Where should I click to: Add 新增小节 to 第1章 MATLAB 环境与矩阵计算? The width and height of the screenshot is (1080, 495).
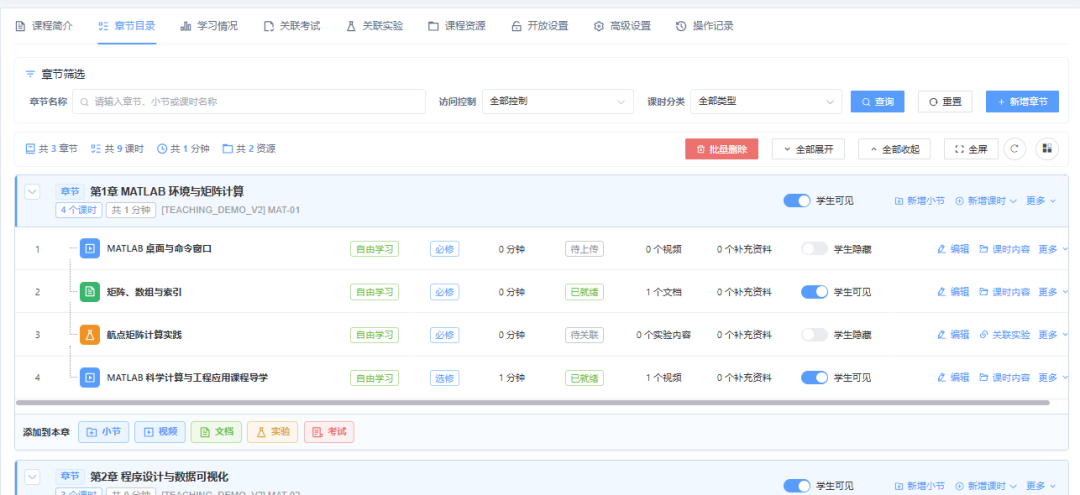click(920, 201)
